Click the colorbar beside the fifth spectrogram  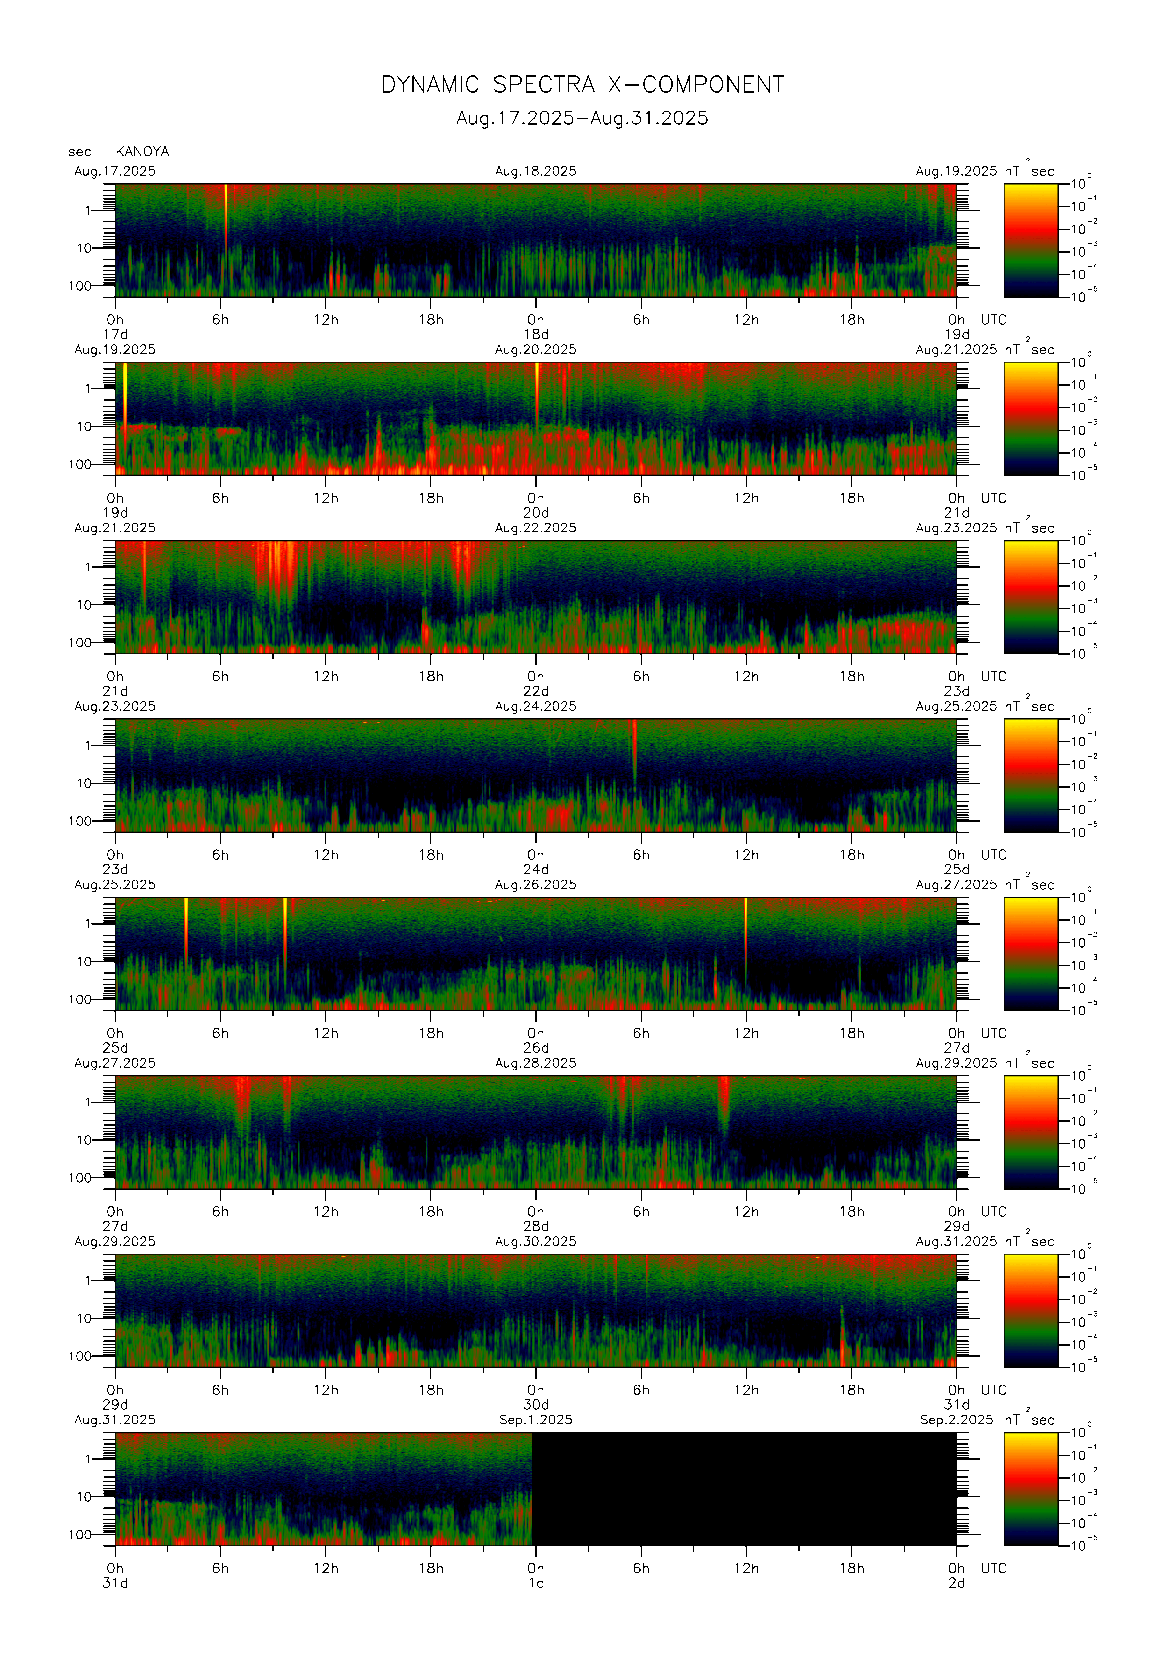pos(1030,953)
